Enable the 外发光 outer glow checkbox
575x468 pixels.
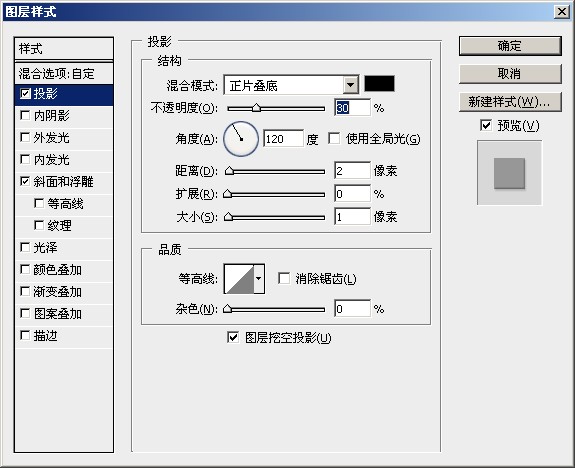pos(25,137)
